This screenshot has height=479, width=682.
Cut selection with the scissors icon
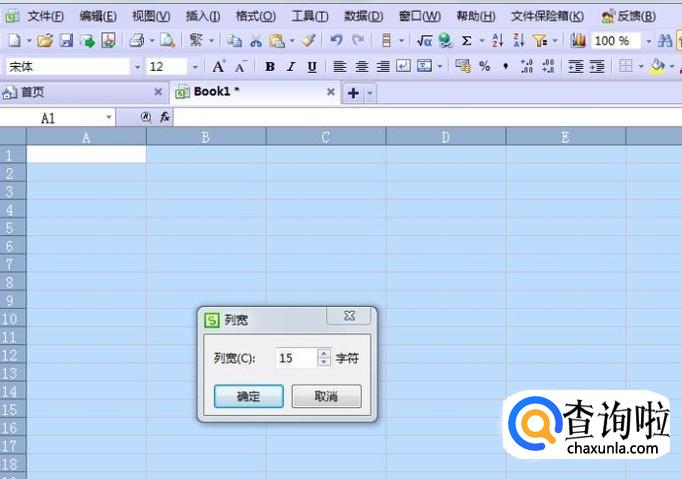tap(256, 41)
